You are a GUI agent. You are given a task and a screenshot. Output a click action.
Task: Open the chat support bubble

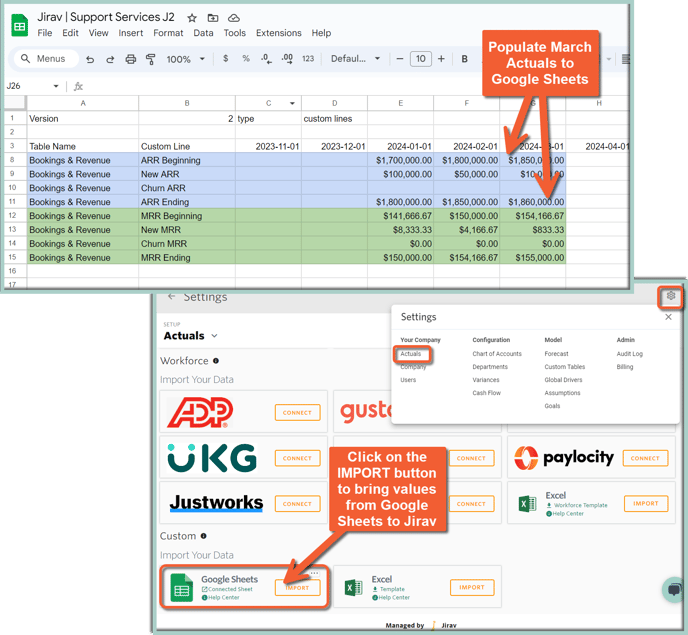(x=674, y=589)
